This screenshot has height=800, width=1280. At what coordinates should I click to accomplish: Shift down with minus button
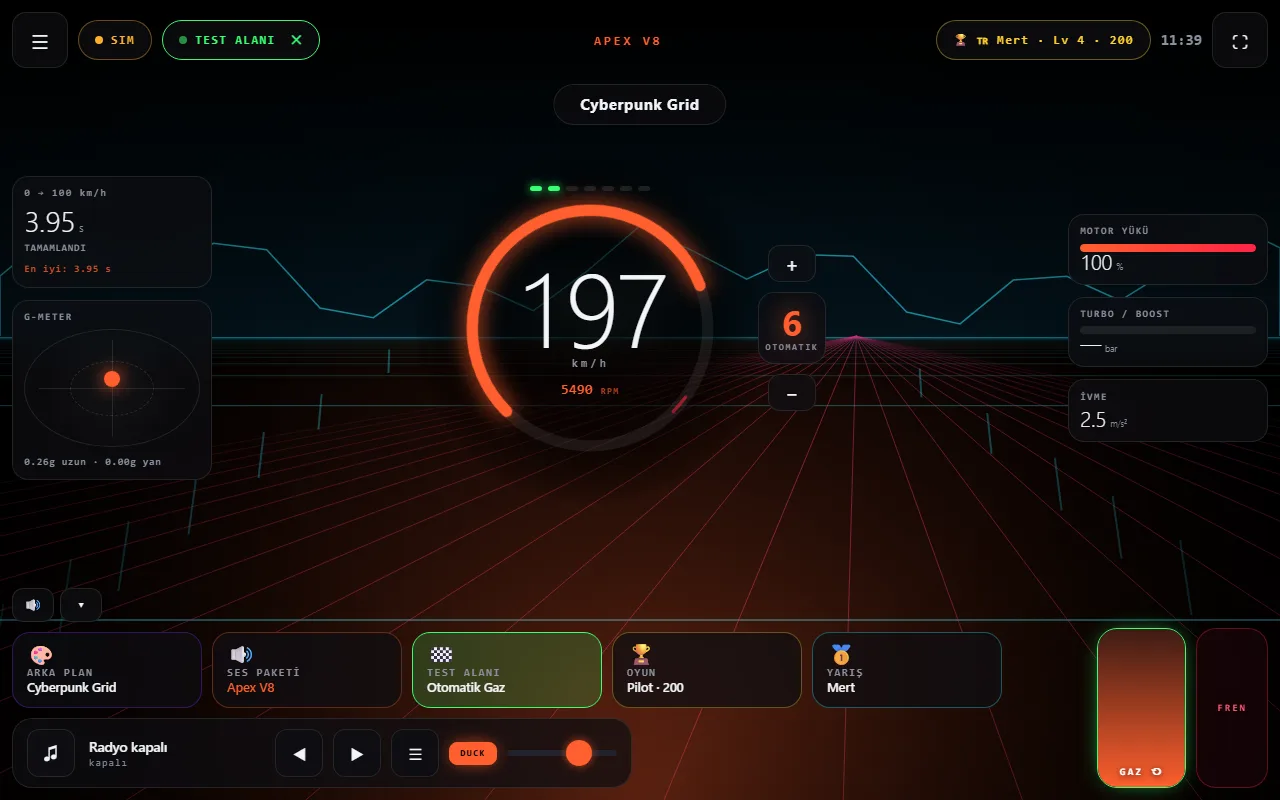pyautogui.click(x=792, y=394)
